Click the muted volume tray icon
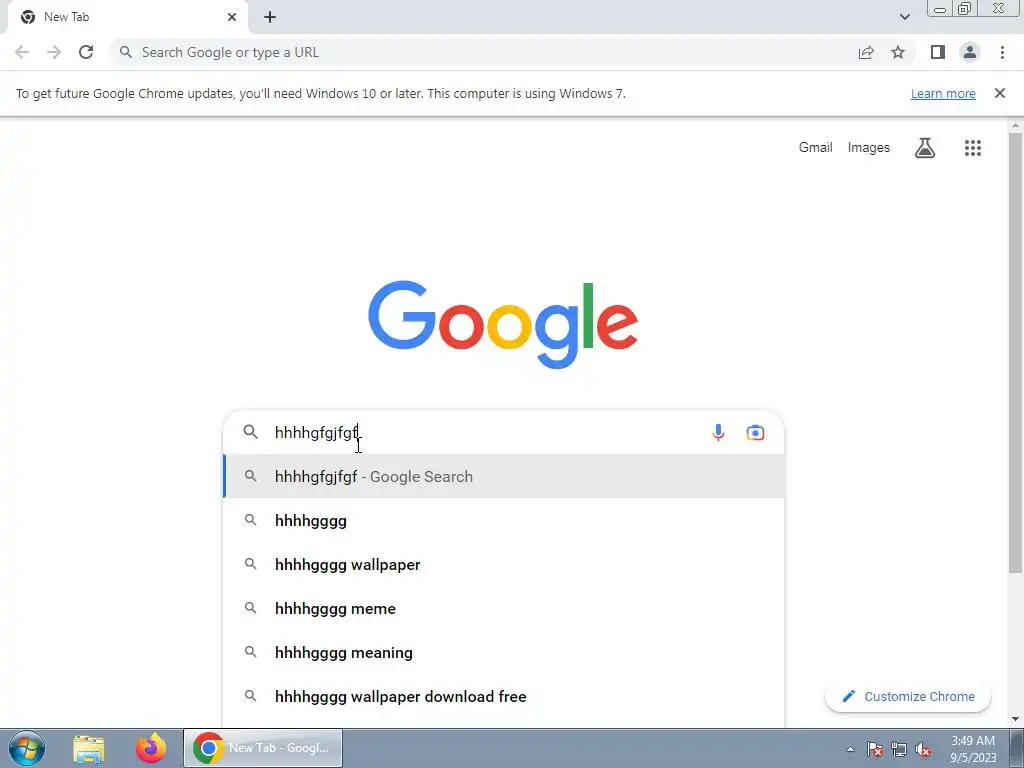 click(923, 749)
